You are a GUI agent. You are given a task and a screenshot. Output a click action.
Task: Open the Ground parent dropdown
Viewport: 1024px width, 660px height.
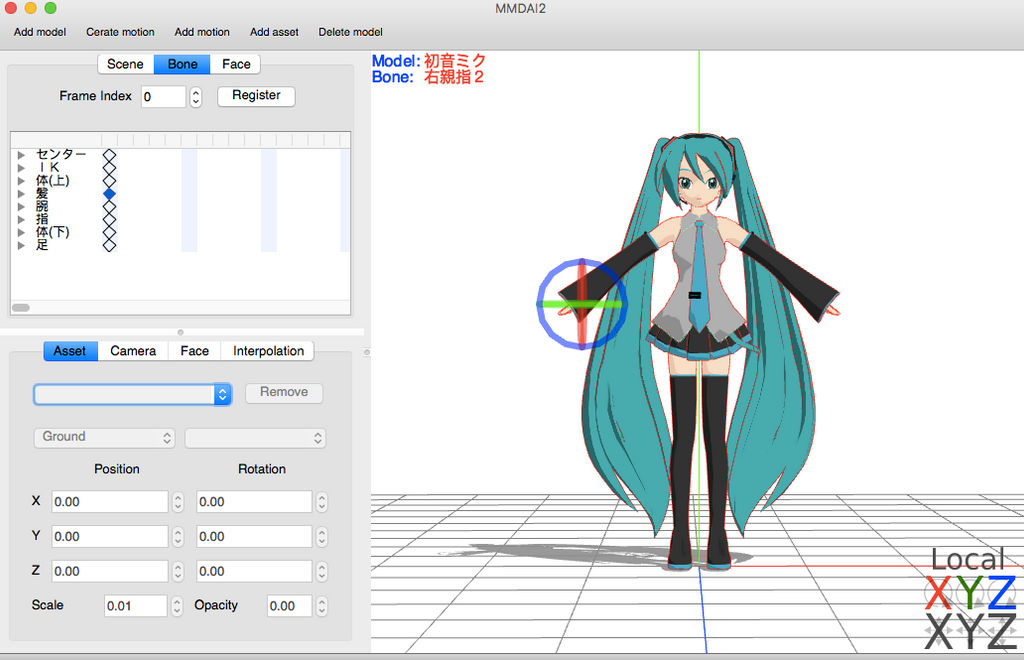point(104,437)
